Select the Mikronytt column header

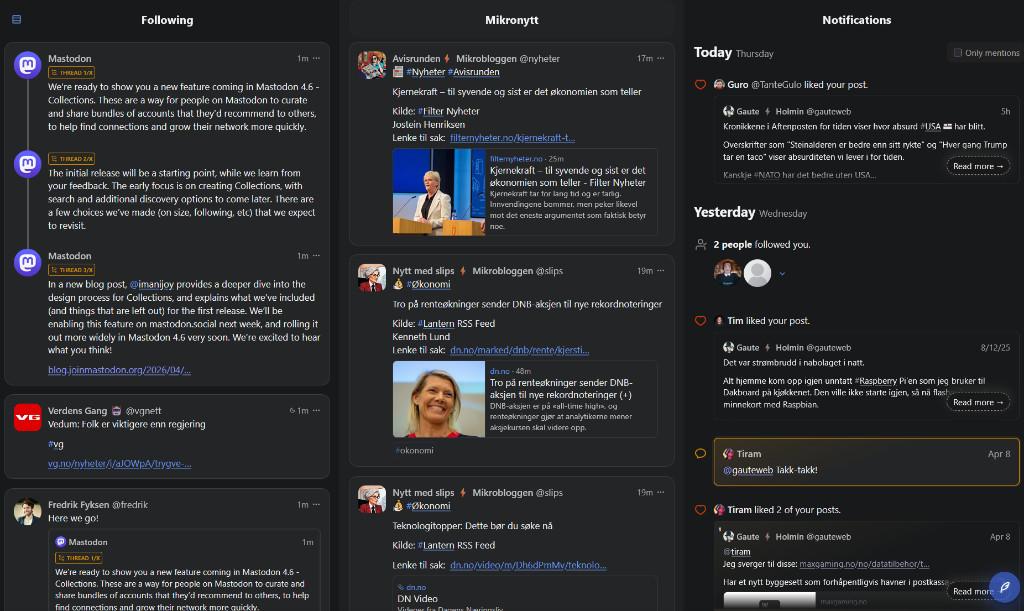pos(511,20)
